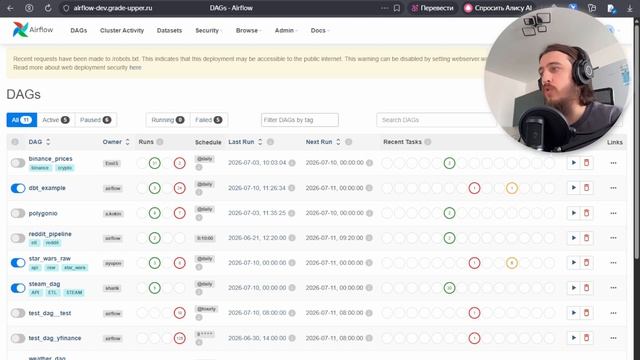Sort by the Last Run column arrows
The image size is (640, 360).
pos(260,142)
